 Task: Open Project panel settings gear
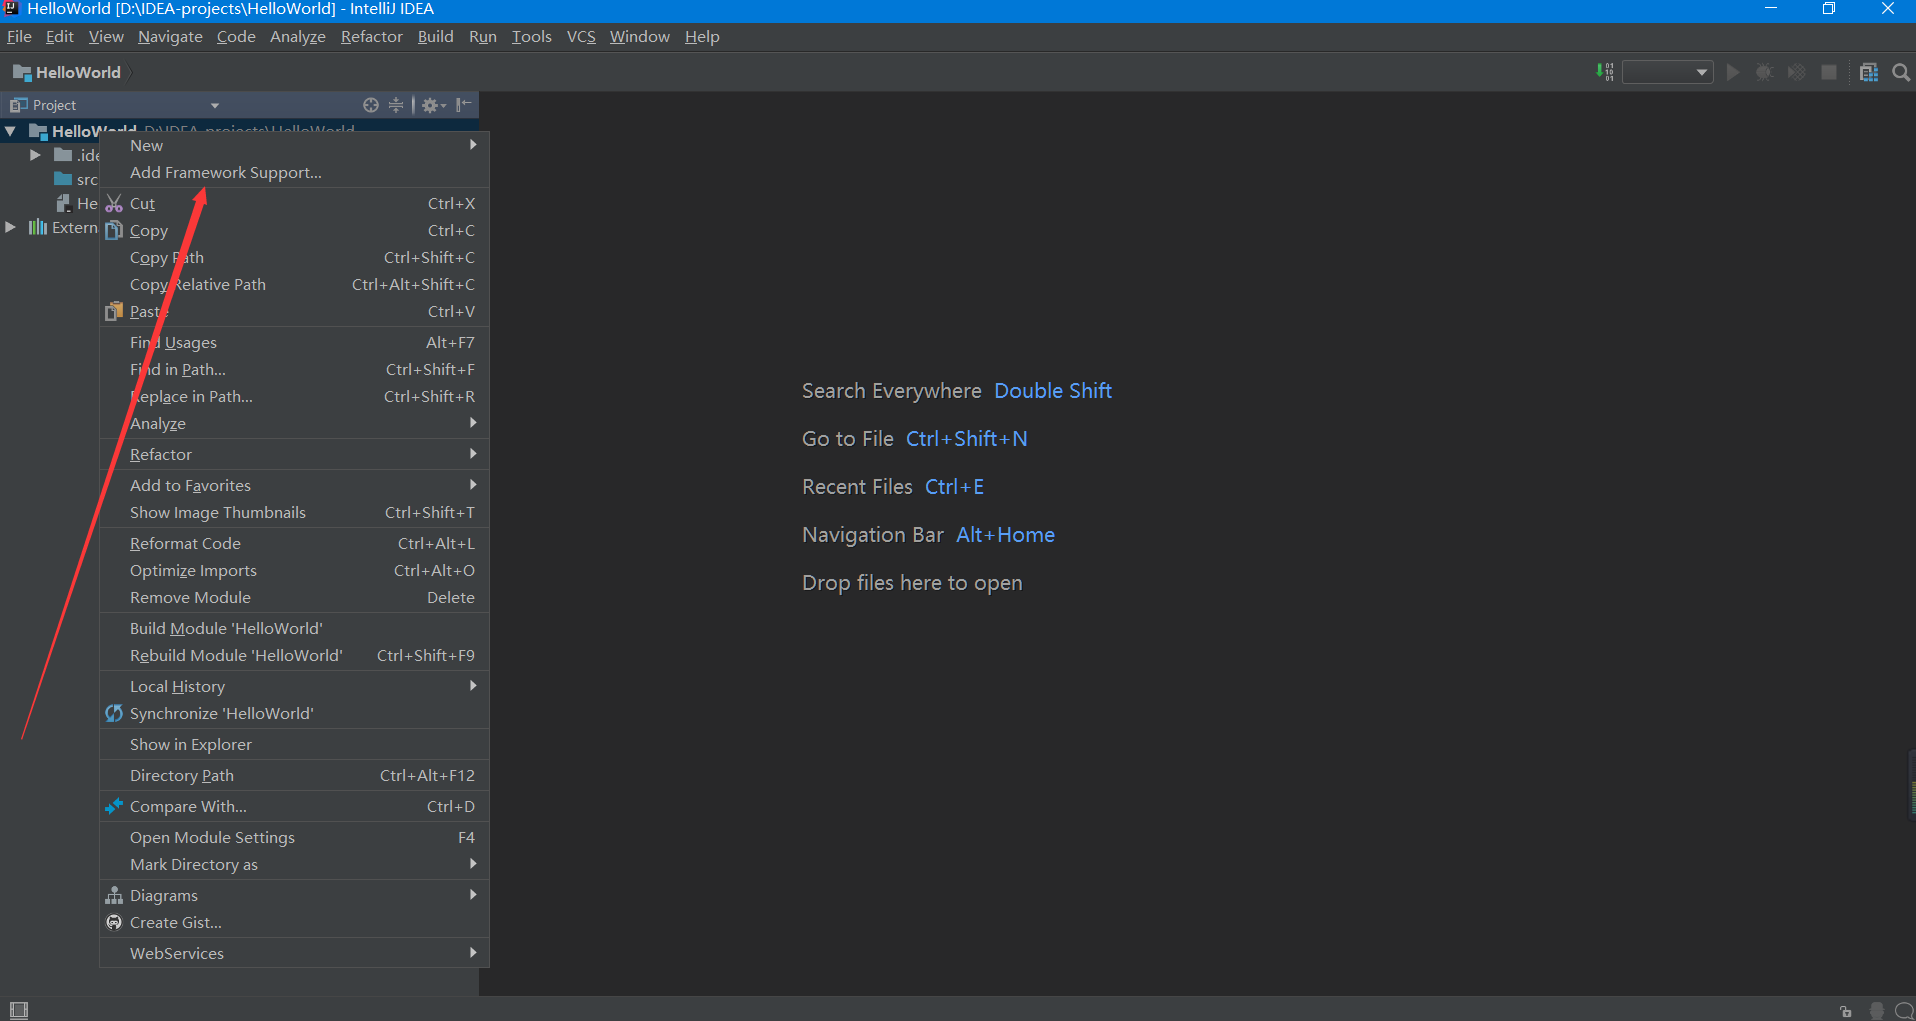(x=433, y=105)
